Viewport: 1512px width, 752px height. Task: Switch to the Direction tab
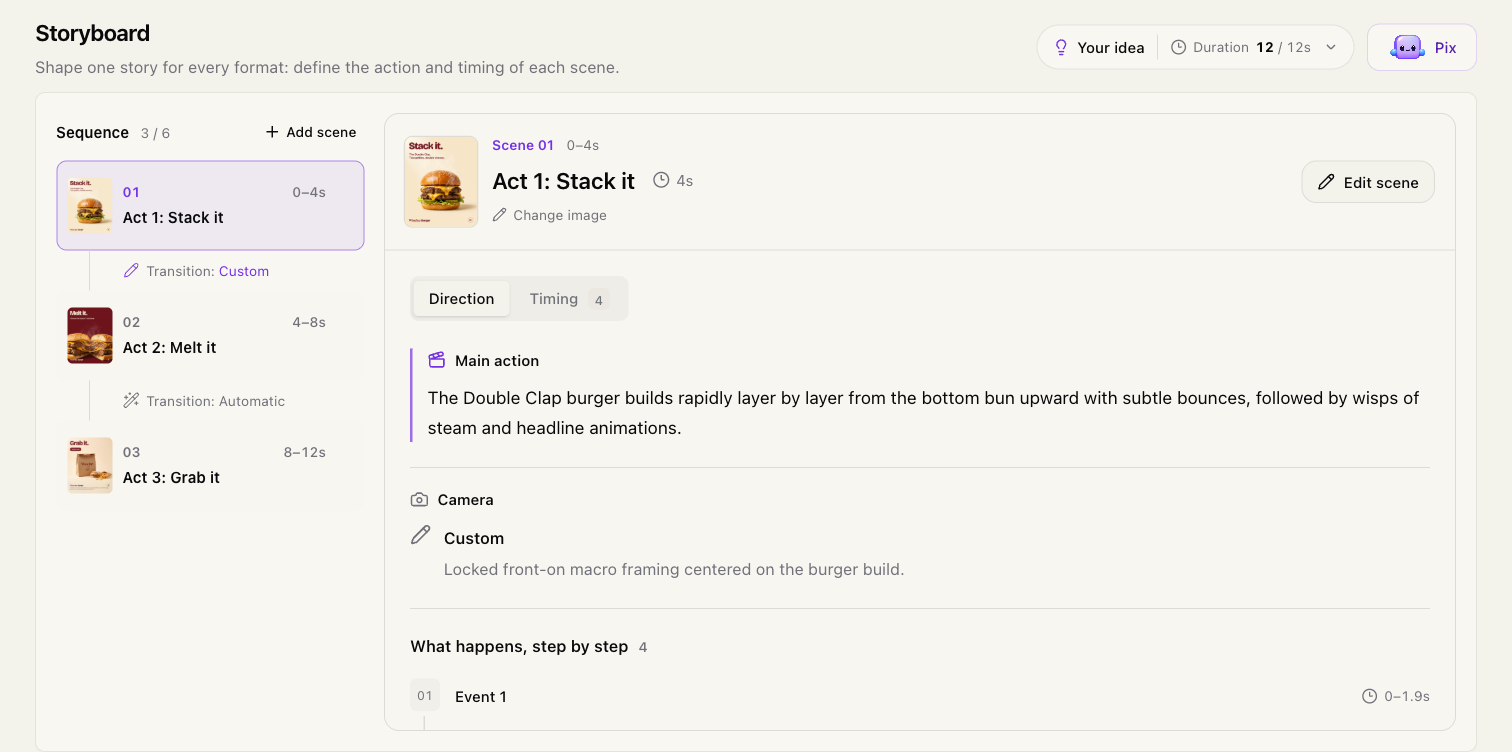coord(461,299)
